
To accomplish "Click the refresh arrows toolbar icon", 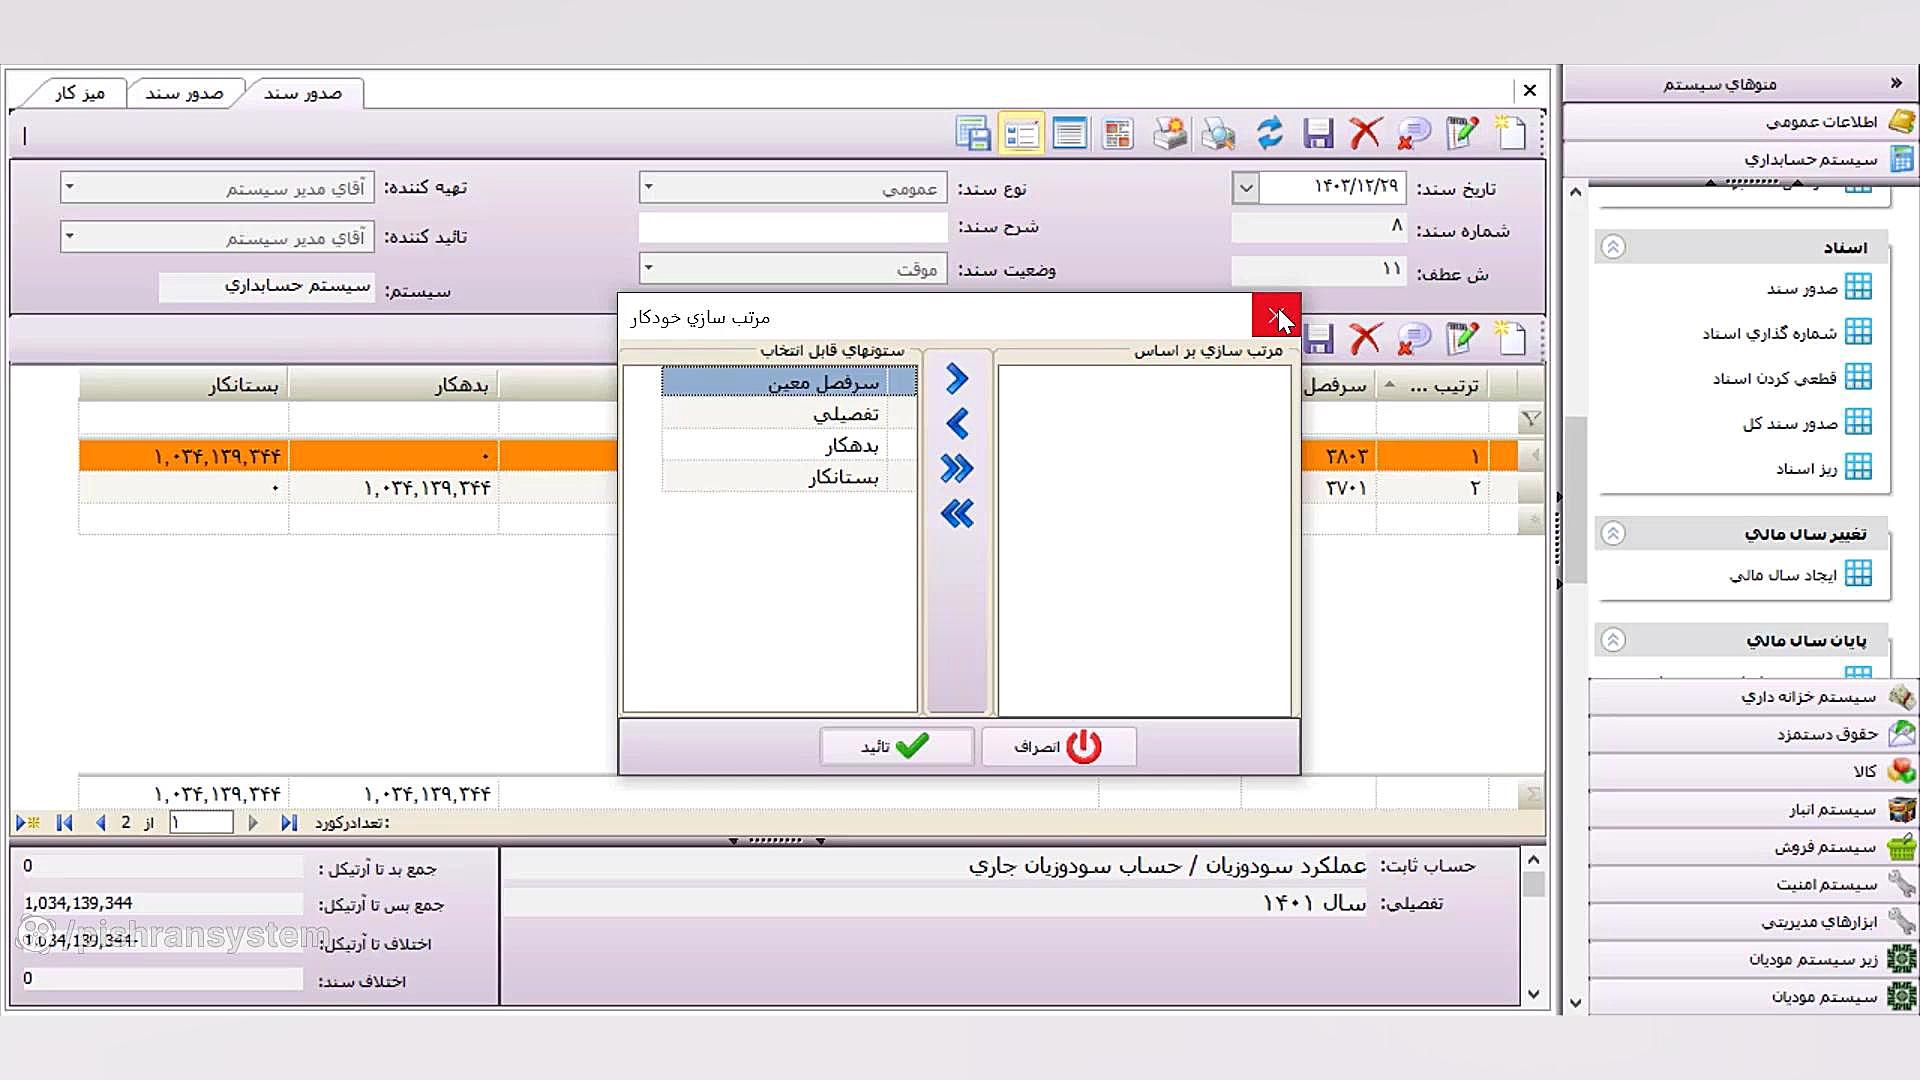I will point(1269,133).
